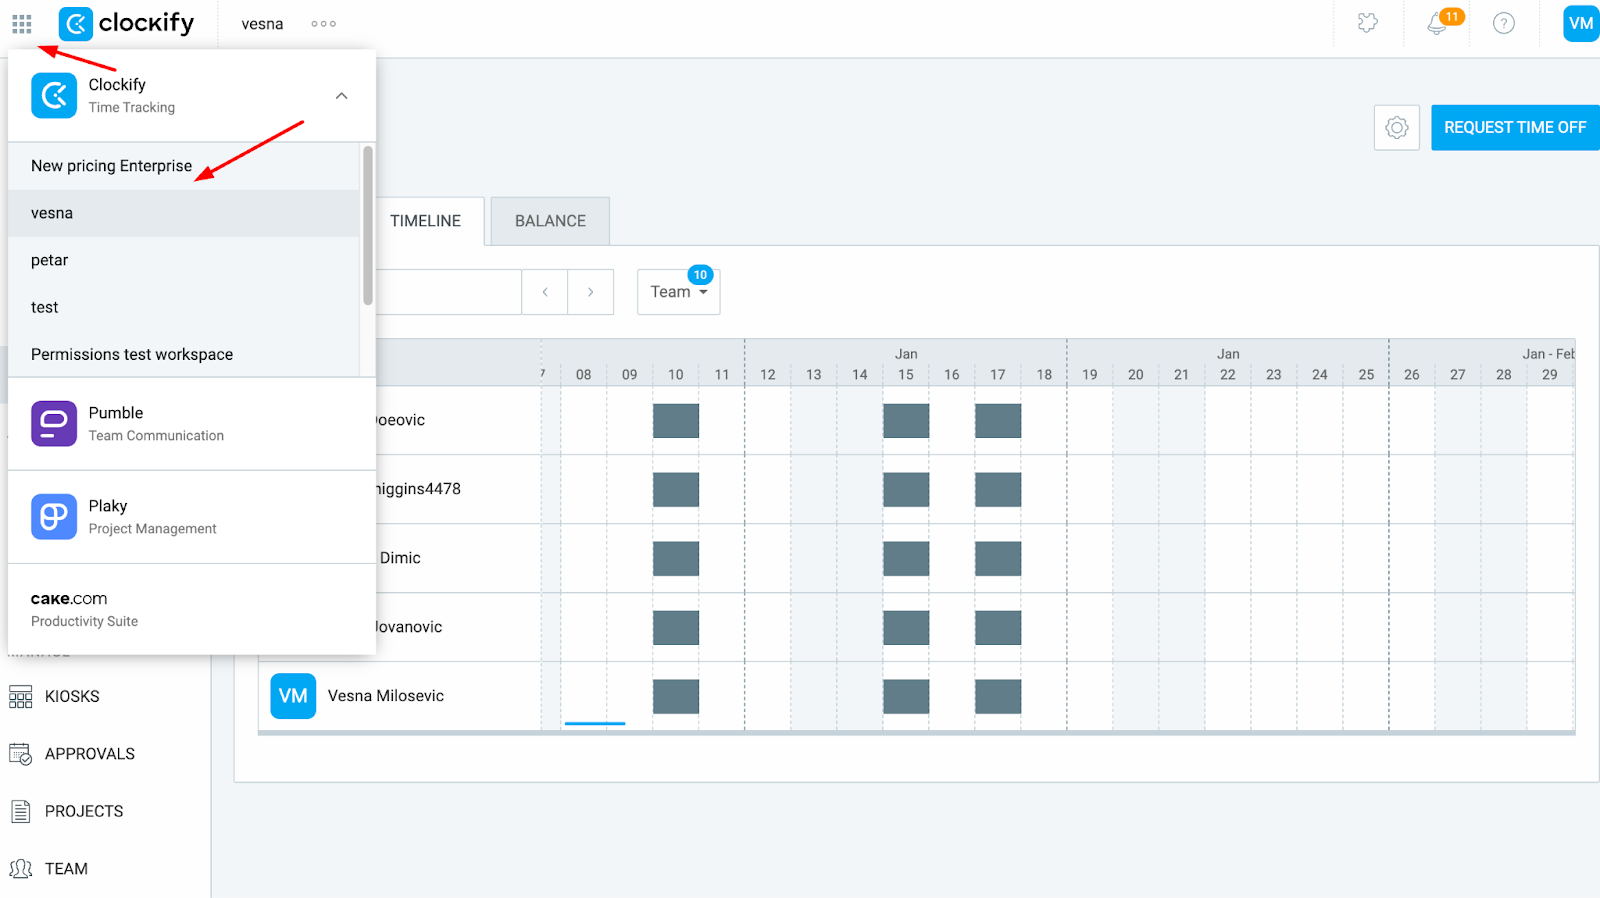This screenshot has height=898, width=1600.
Task: Click the workspace list scrollbar
Action: pyautogui.click(x=368, y=225)
